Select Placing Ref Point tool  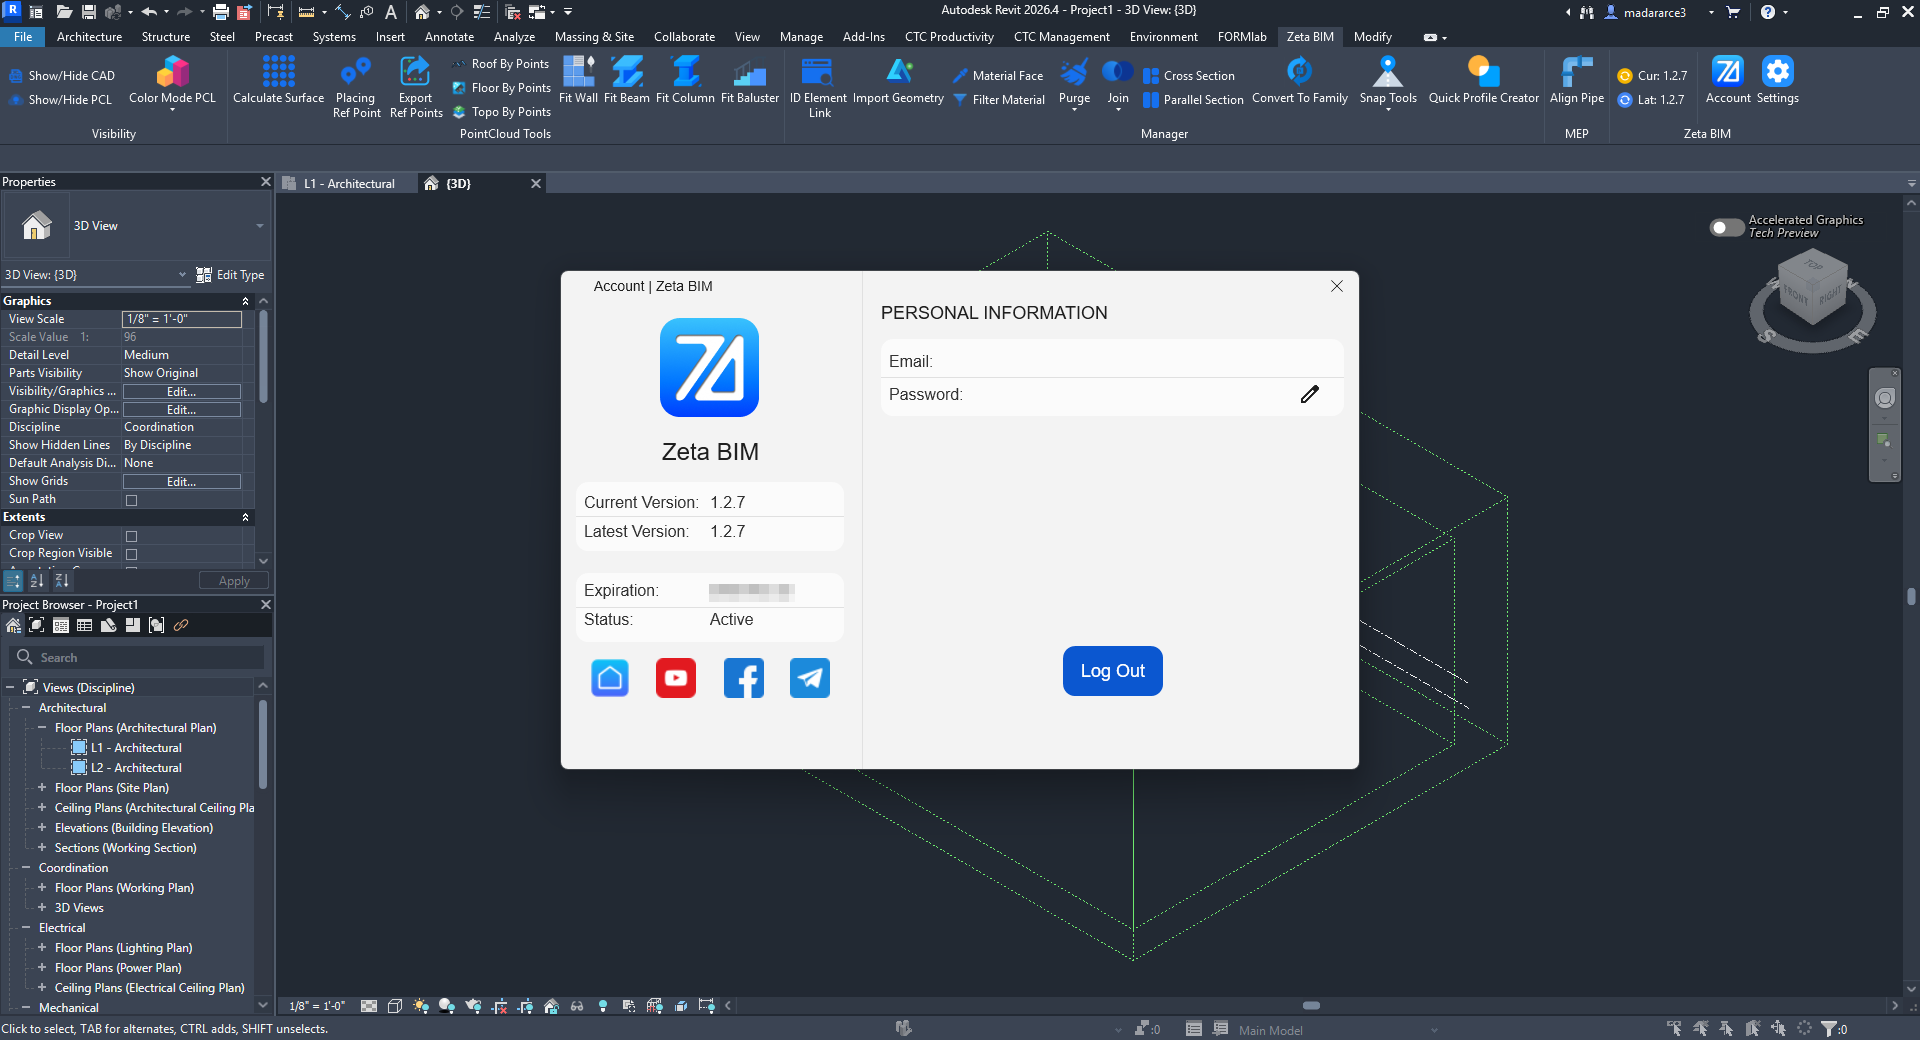356,87
